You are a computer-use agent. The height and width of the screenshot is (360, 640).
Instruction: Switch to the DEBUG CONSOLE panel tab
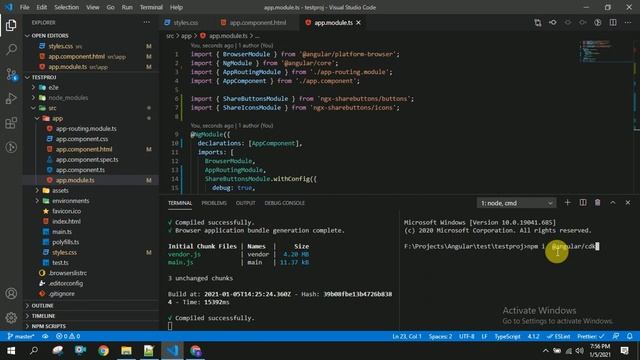coord(284,203)
